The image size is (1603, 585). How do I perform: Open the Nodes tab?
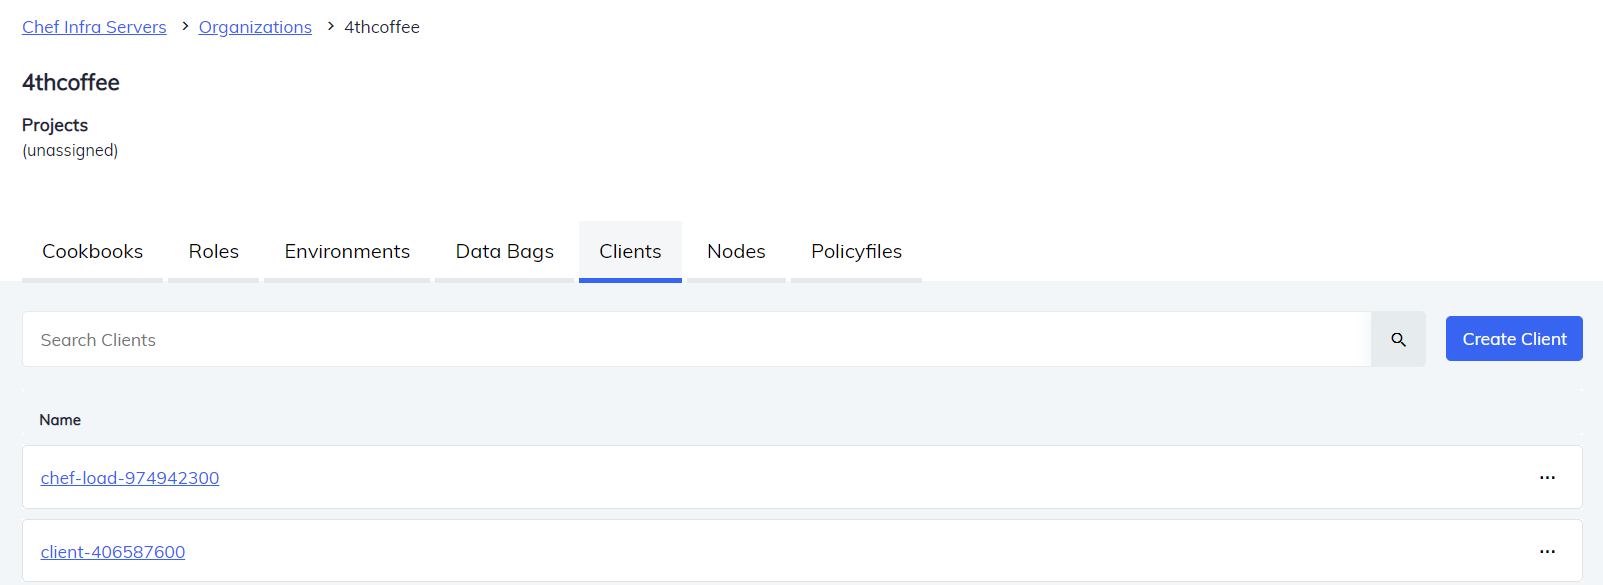point(736,251)
